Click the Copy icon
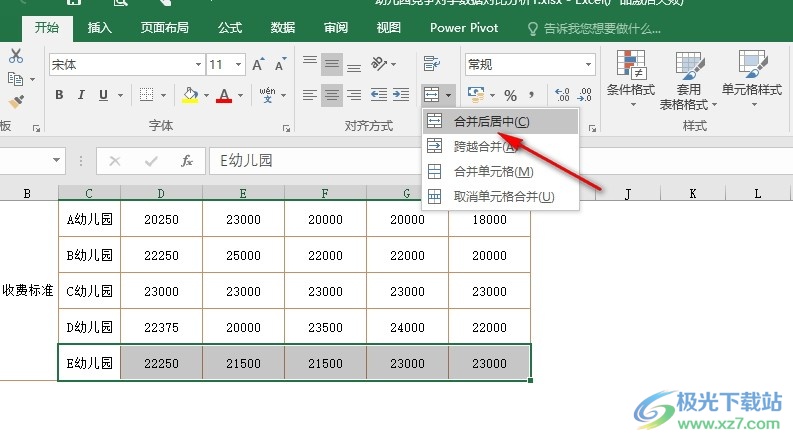Image resolution: width=793 pixels, height=440 pixels. click(15, 79)
